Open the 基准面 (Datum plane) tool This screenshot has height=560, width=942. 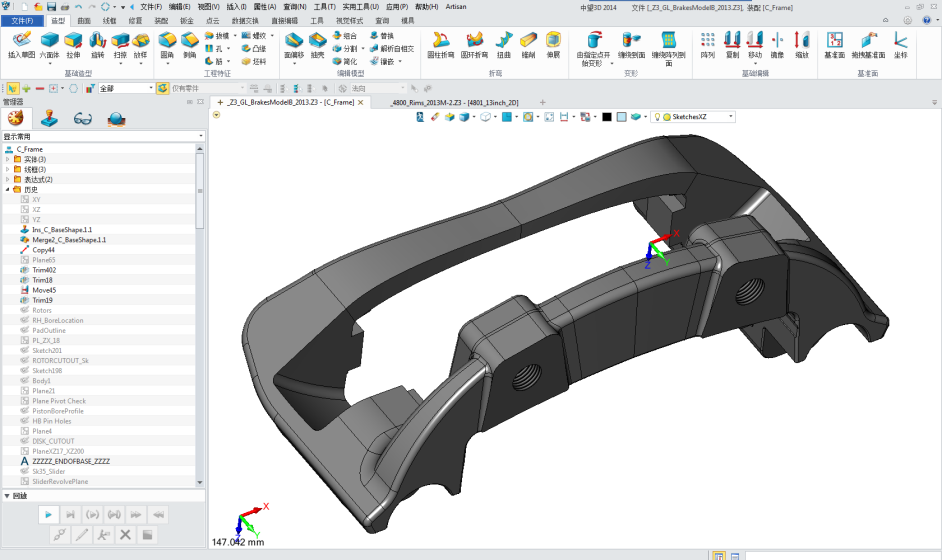[x=834, y=44]
